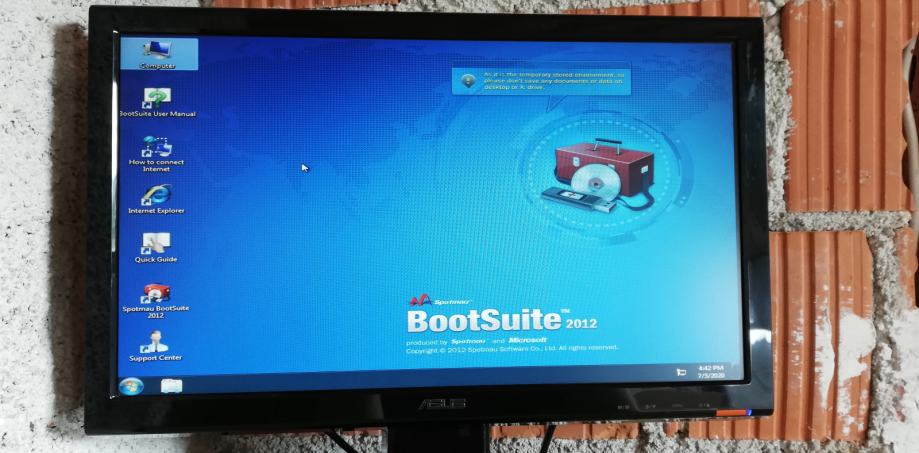
Task: Open the Quick Guide shortcut
Action: coord(156,247)
